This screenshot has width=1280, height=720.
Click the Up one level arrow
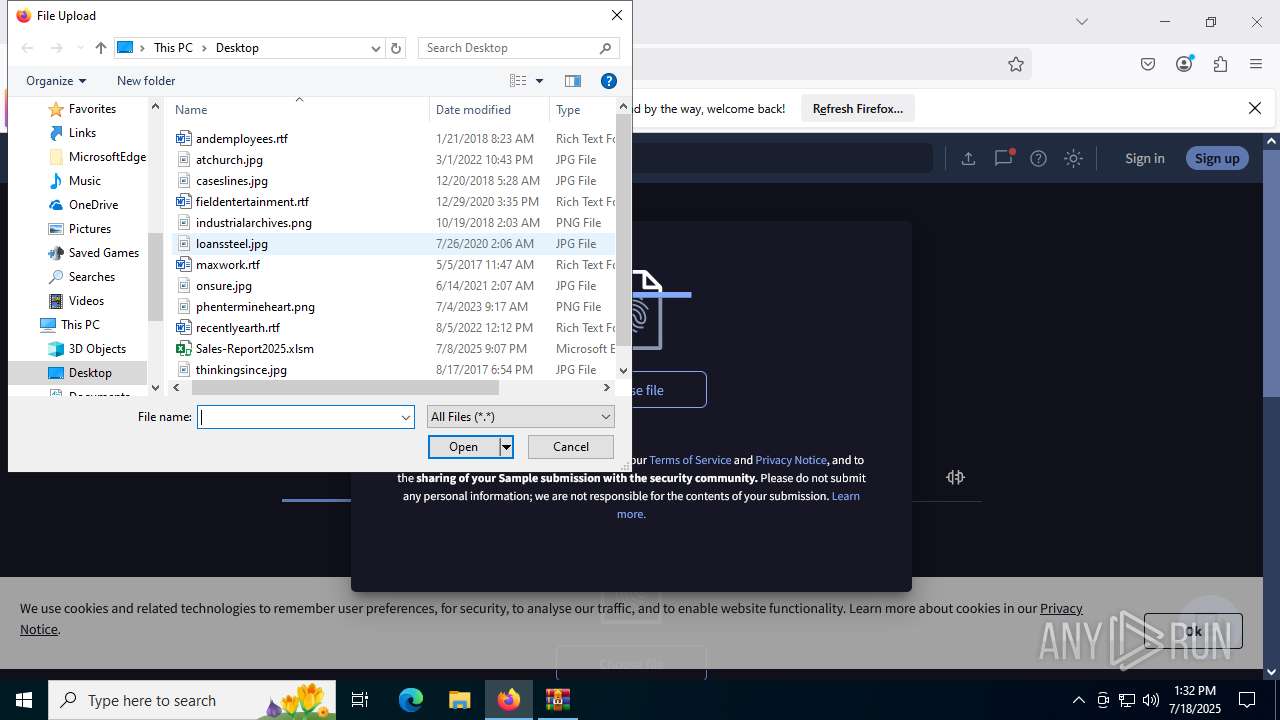[x=100, y=48]
